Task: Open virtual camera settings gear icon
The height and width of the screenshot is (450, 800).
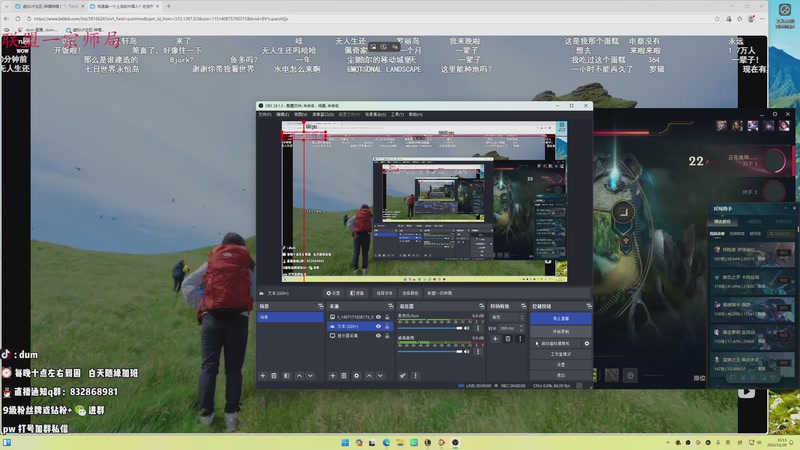Action: pos(587,343)
